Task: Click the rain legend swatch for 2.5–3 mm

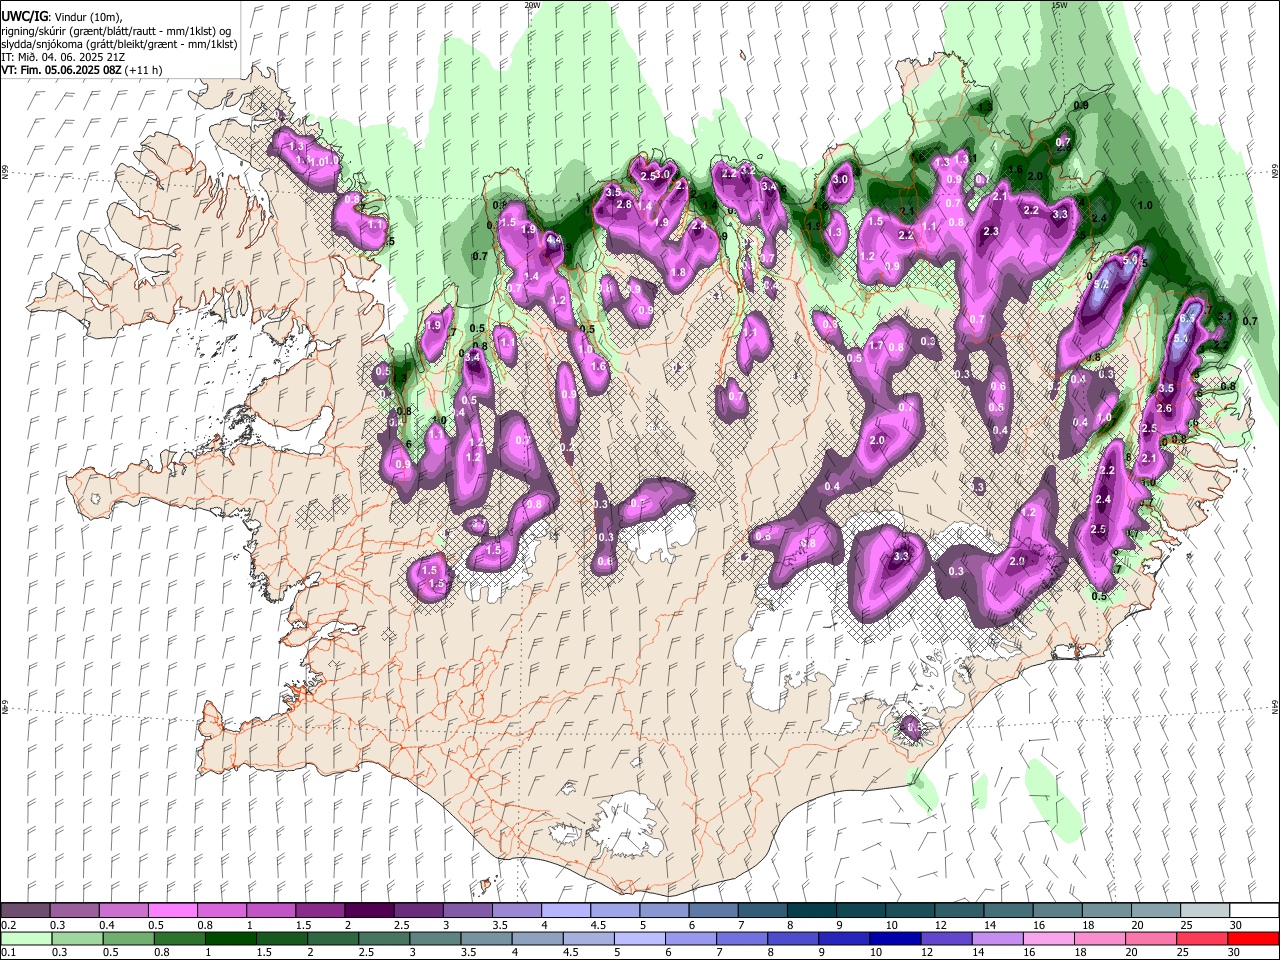Action: 384,938
